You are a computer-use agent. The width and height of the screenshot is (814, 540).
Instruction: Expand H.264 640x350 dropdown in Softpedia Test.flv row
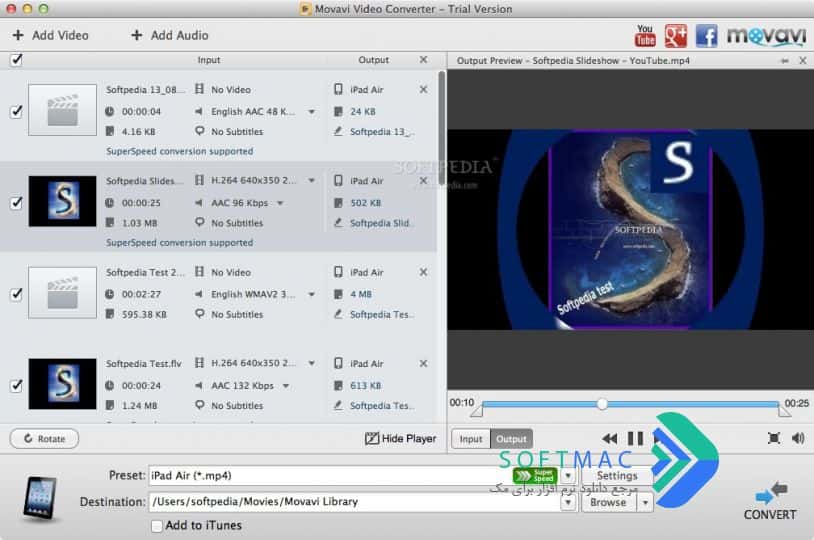click(x=311, y=363)
